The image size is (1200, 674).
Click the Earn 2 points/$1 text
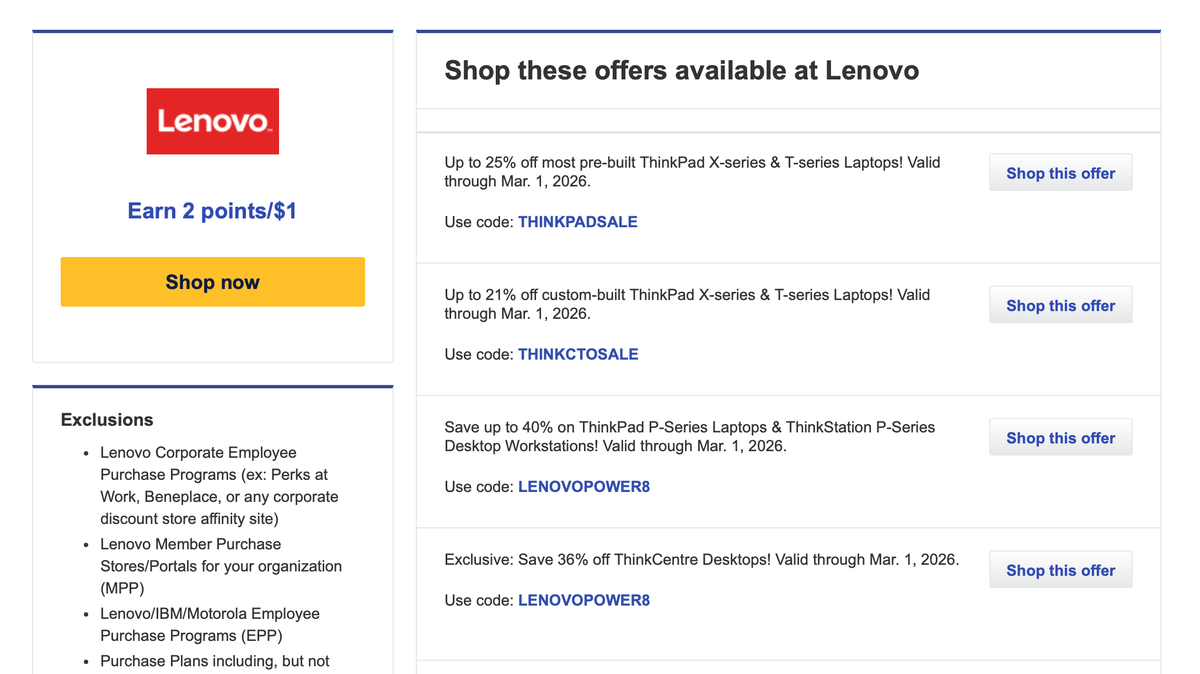click(212, 210)
